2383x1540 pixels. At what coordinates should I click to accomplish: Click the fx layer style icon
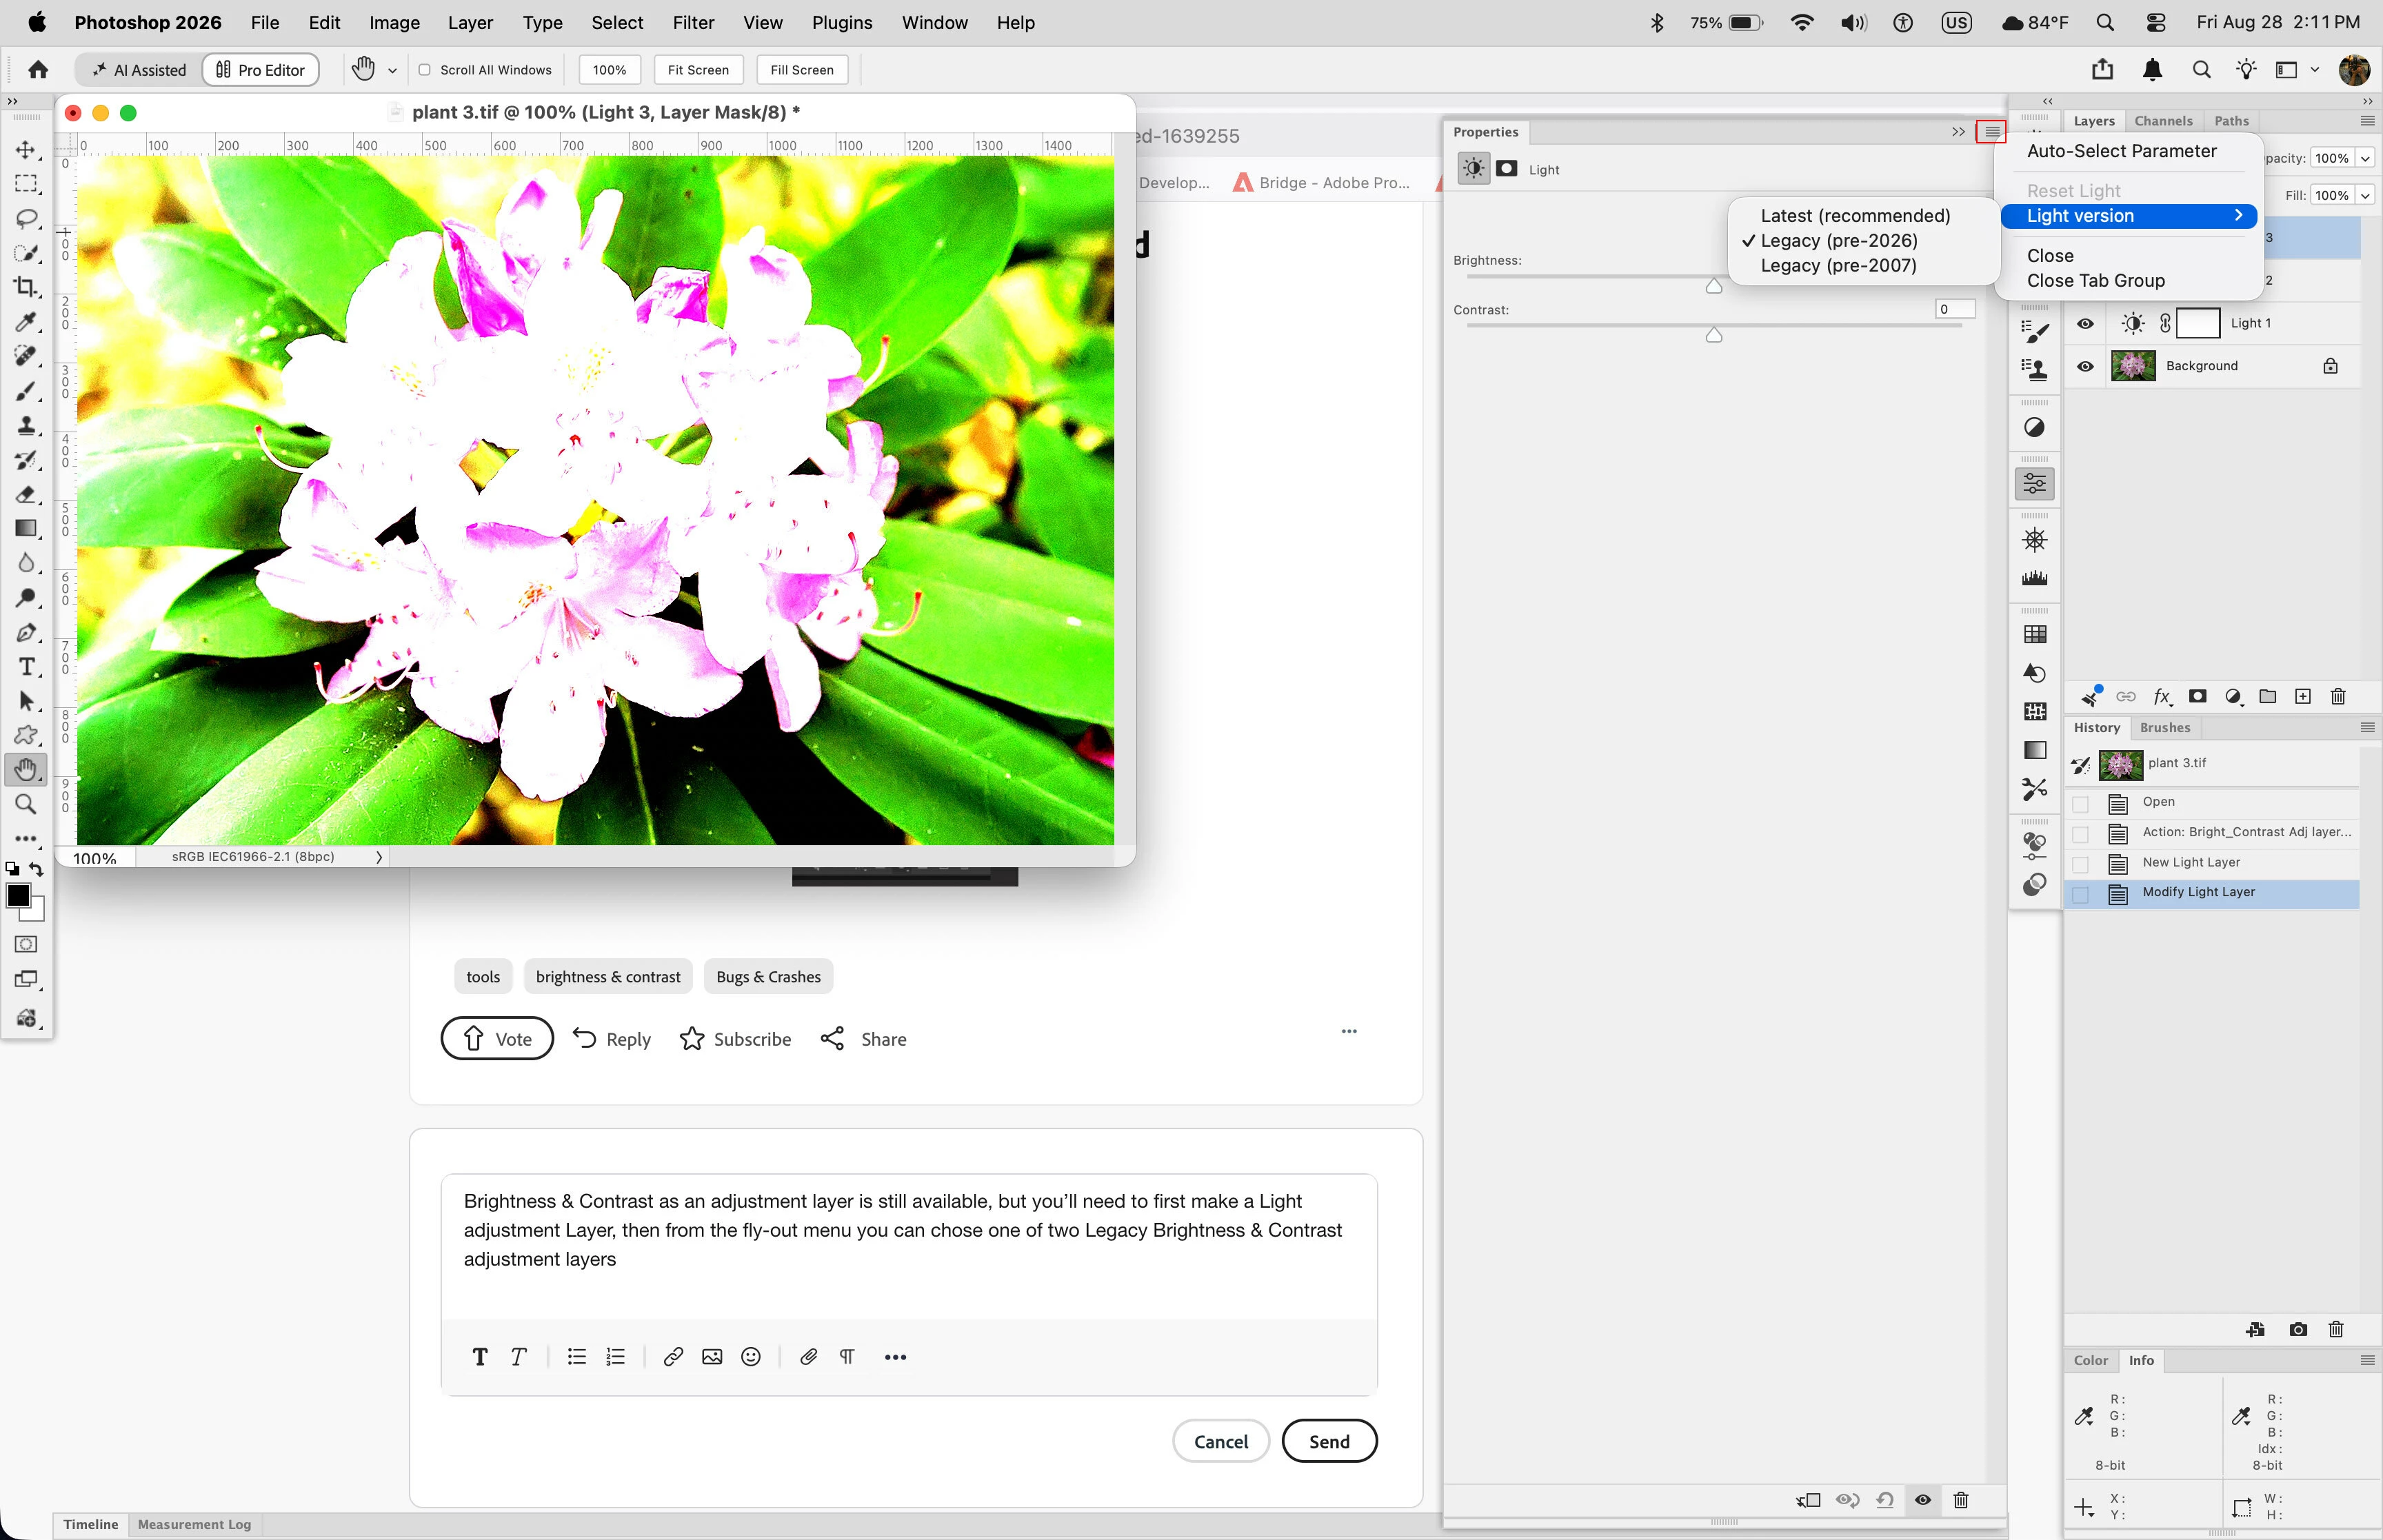tap(2162, 697)
